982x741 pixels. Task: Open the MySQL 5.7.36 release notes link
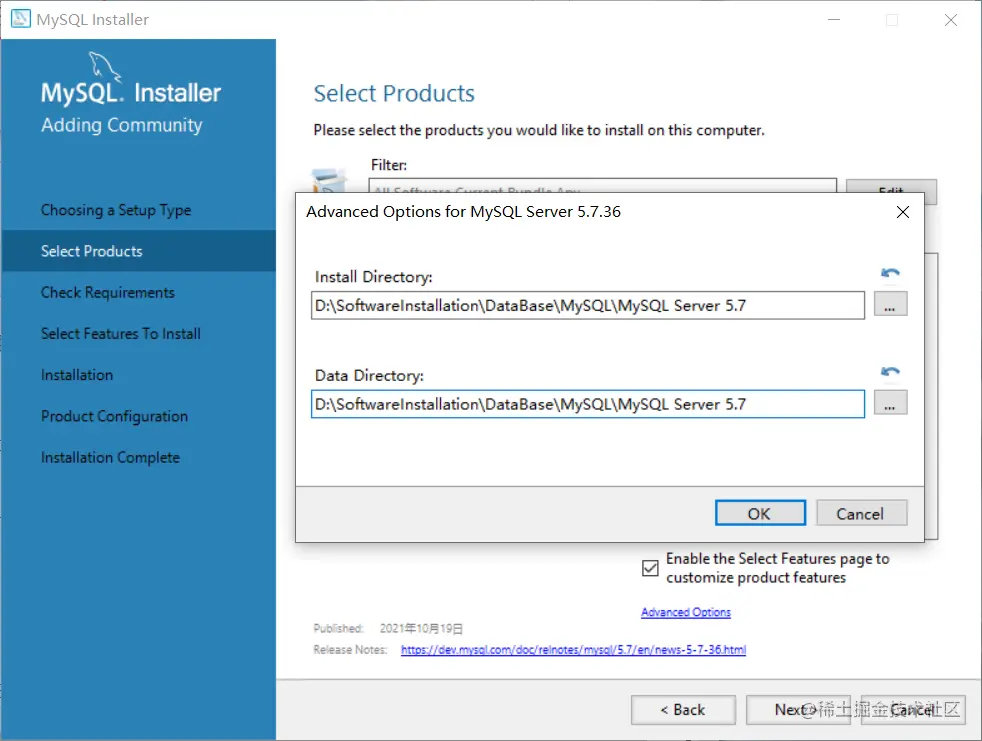[x=573, y=650]
